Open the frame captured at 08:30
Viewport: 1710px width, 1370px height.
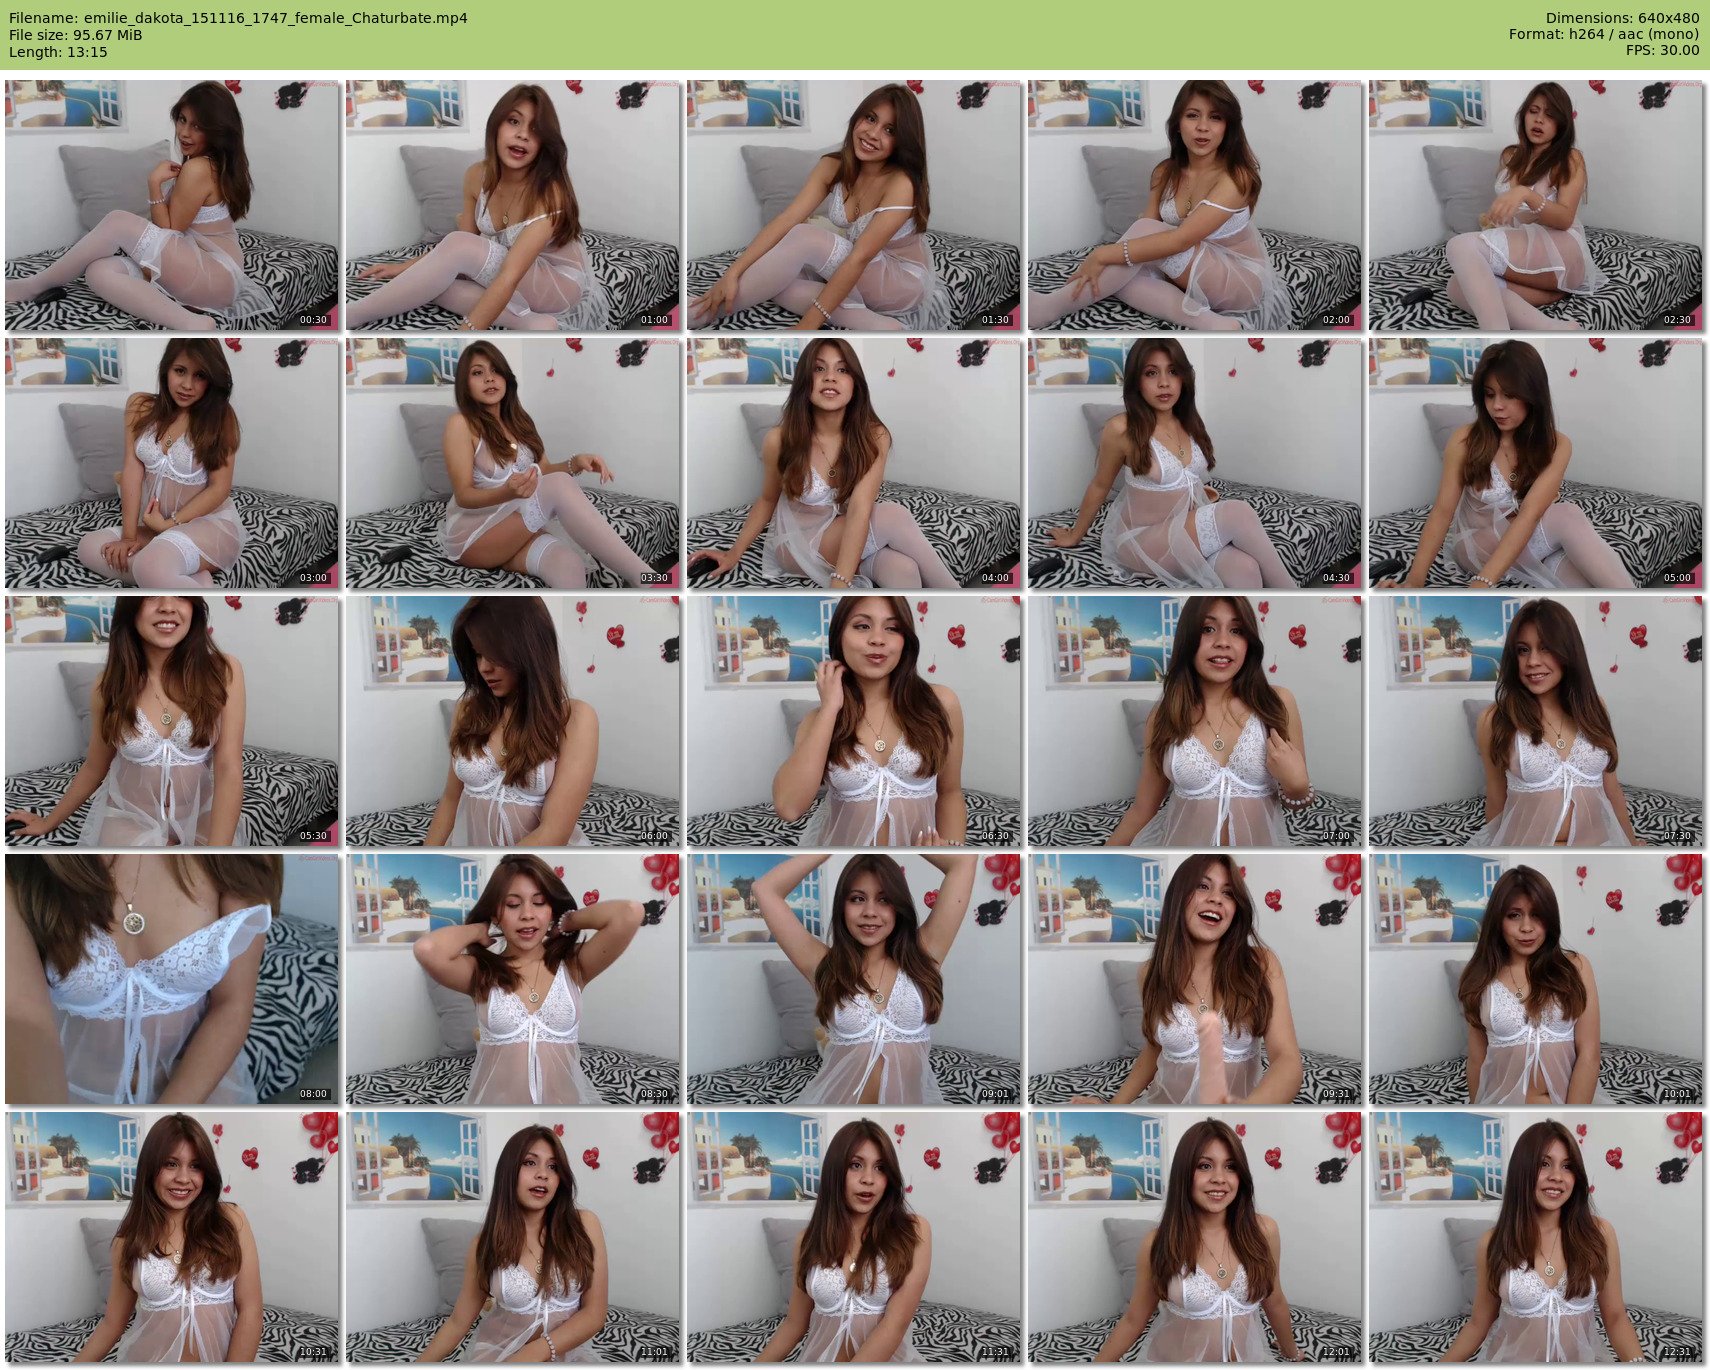pos(513,979)
